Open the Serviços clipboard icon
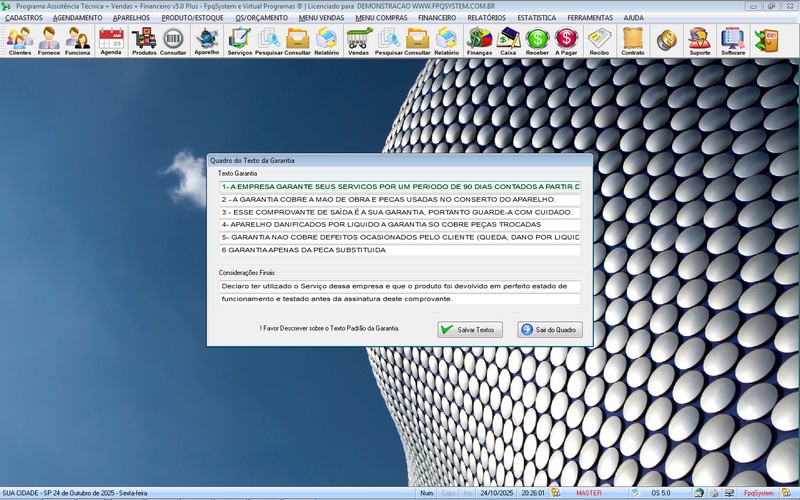Viewport: 800px width, 500px height. click(239, 41)
